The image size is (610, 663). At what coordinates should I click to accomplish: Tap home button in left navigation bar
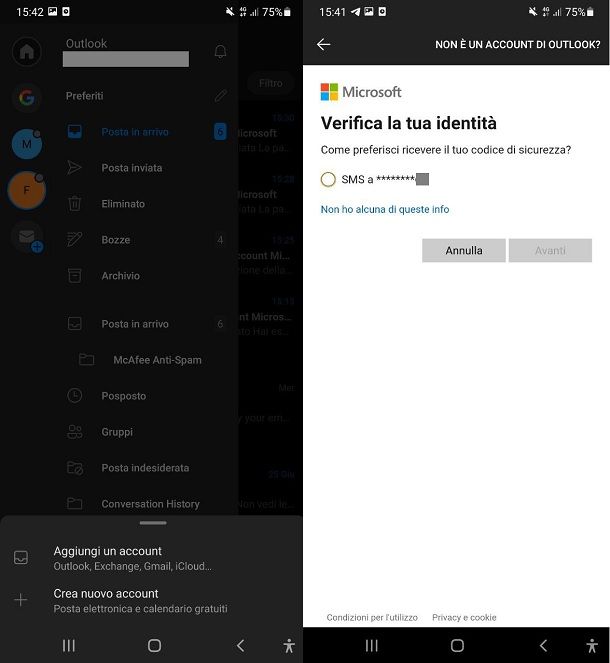tap(154, 645)
